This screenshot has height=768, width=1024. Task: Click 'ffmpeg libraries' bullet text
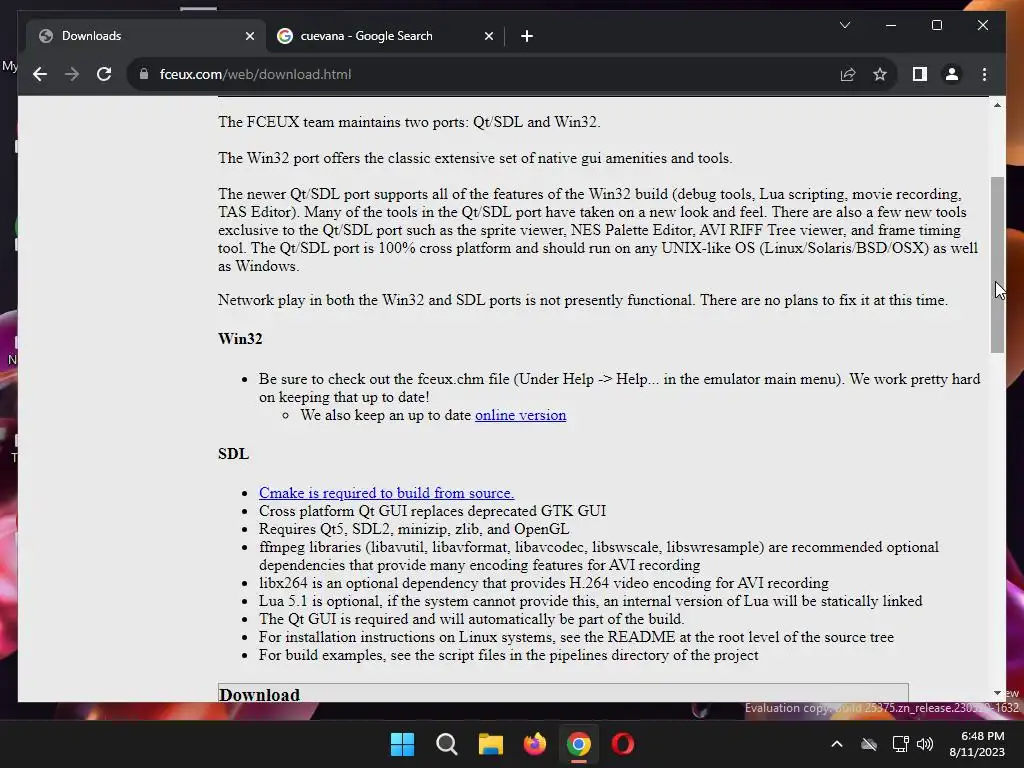pos(599,556)
